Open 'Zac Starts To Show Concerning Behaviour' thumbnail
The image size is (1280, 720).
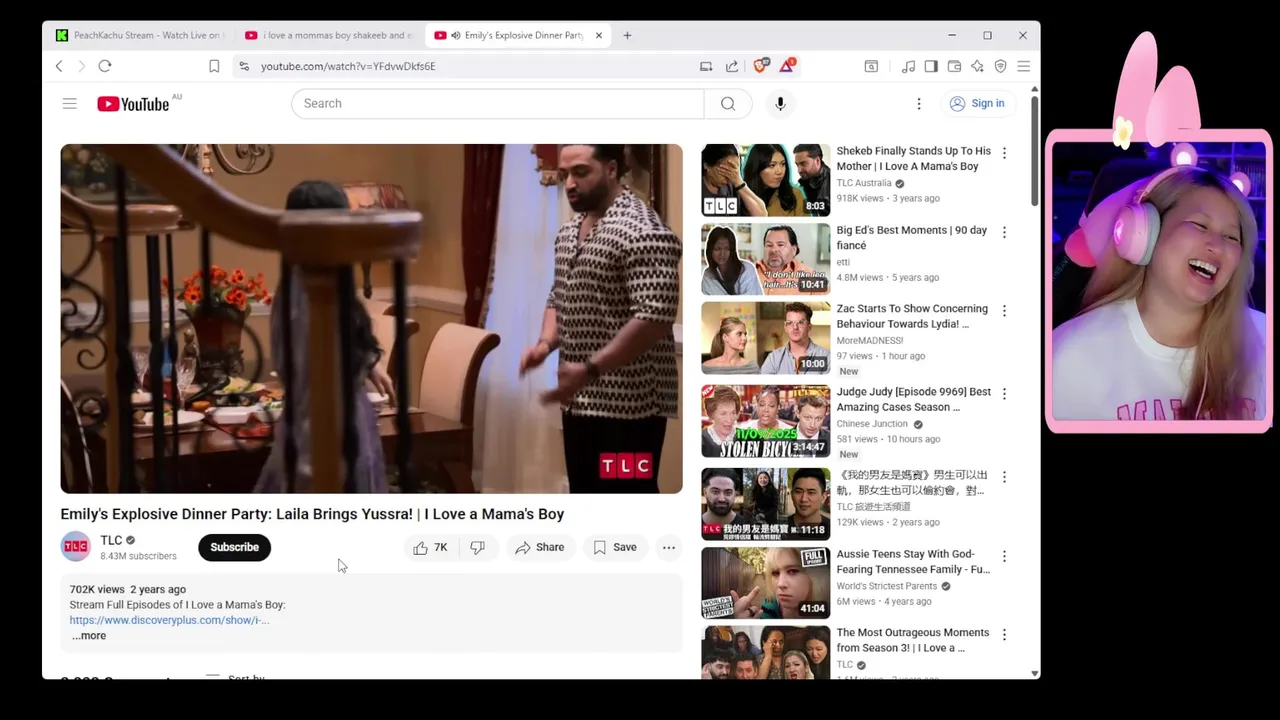pos(765,338)
